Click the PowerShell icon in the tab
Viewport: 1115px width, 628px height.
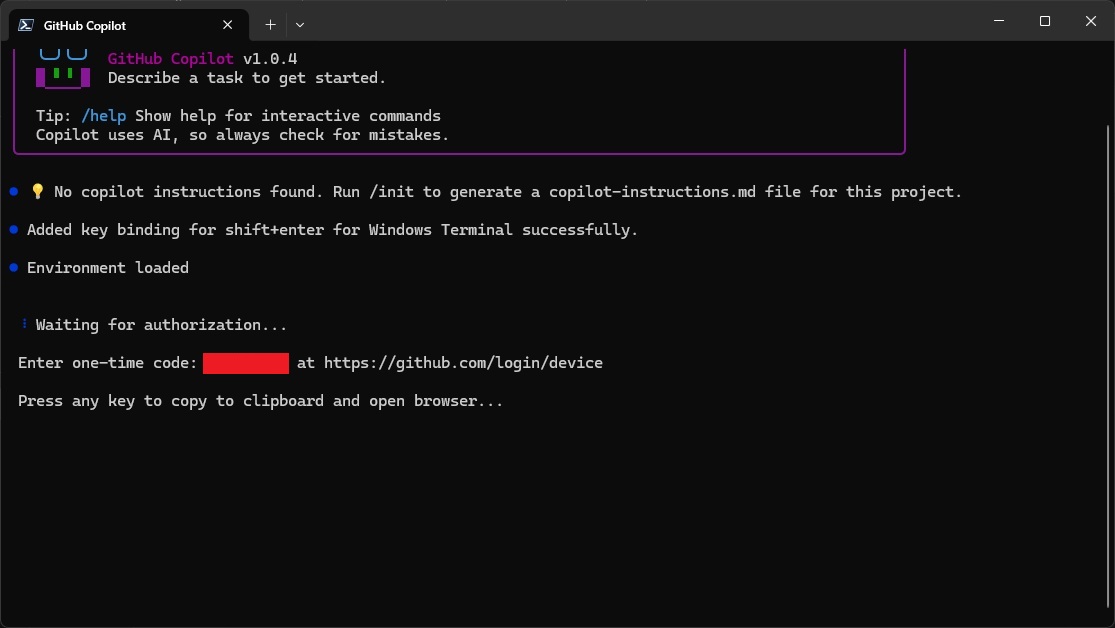26,25
